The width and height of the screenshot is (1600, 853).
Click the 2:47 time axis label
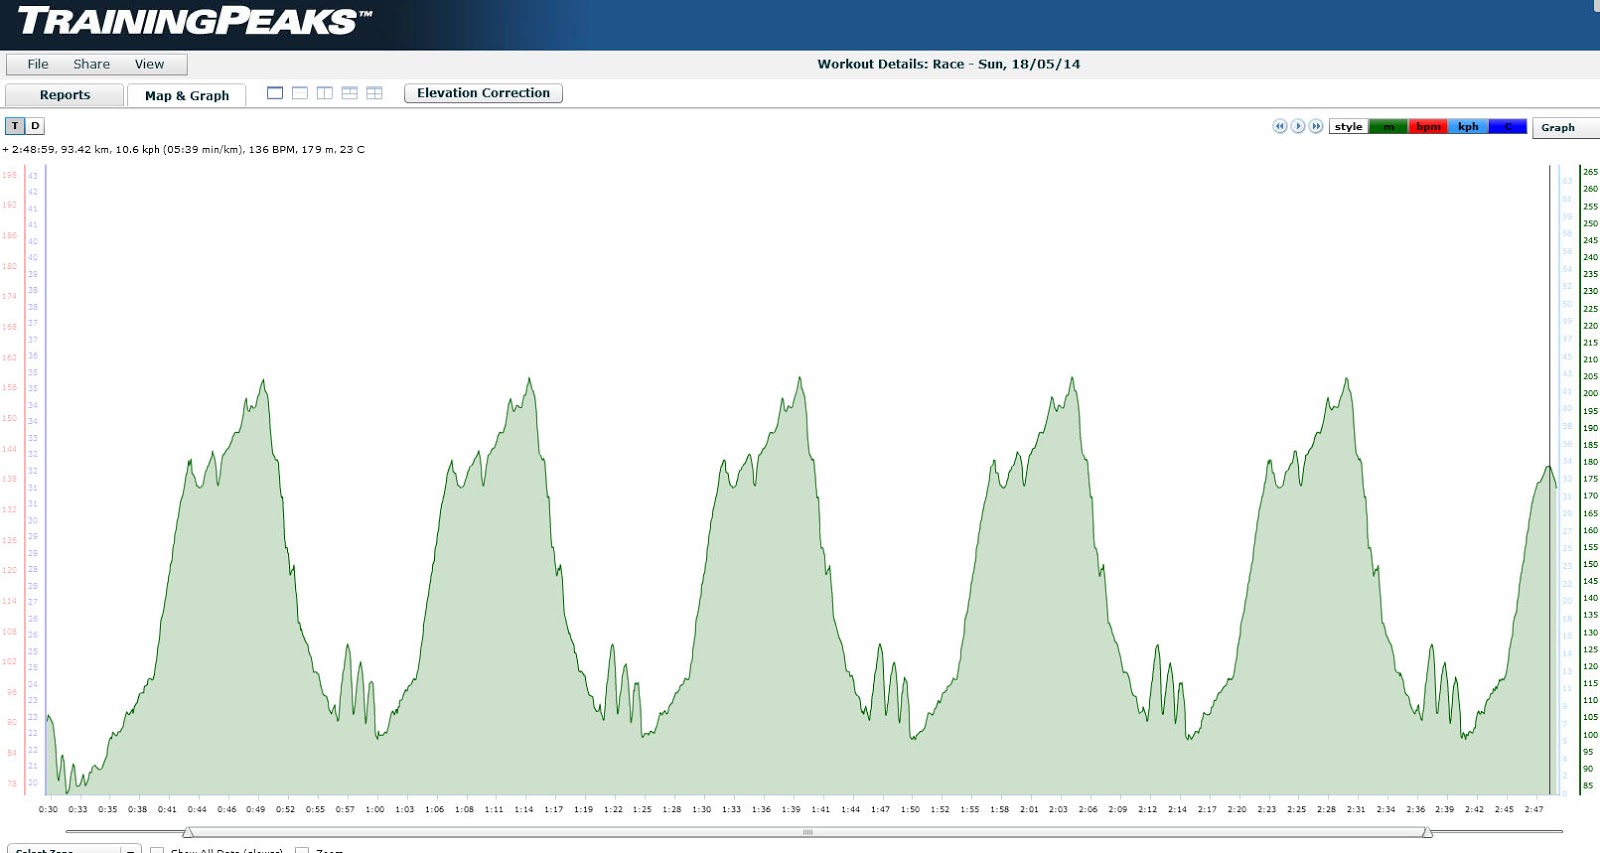[1534, 809]
